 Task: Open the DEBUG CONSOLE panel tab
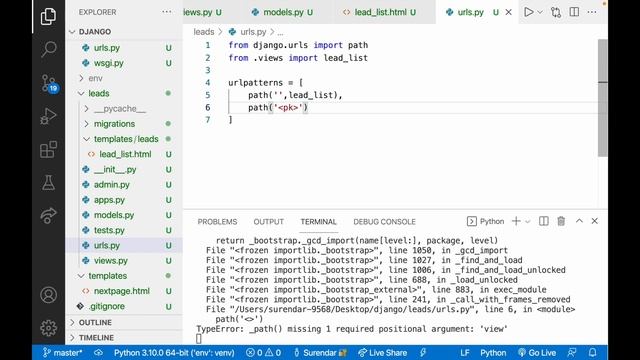click(x=384, y=222)
